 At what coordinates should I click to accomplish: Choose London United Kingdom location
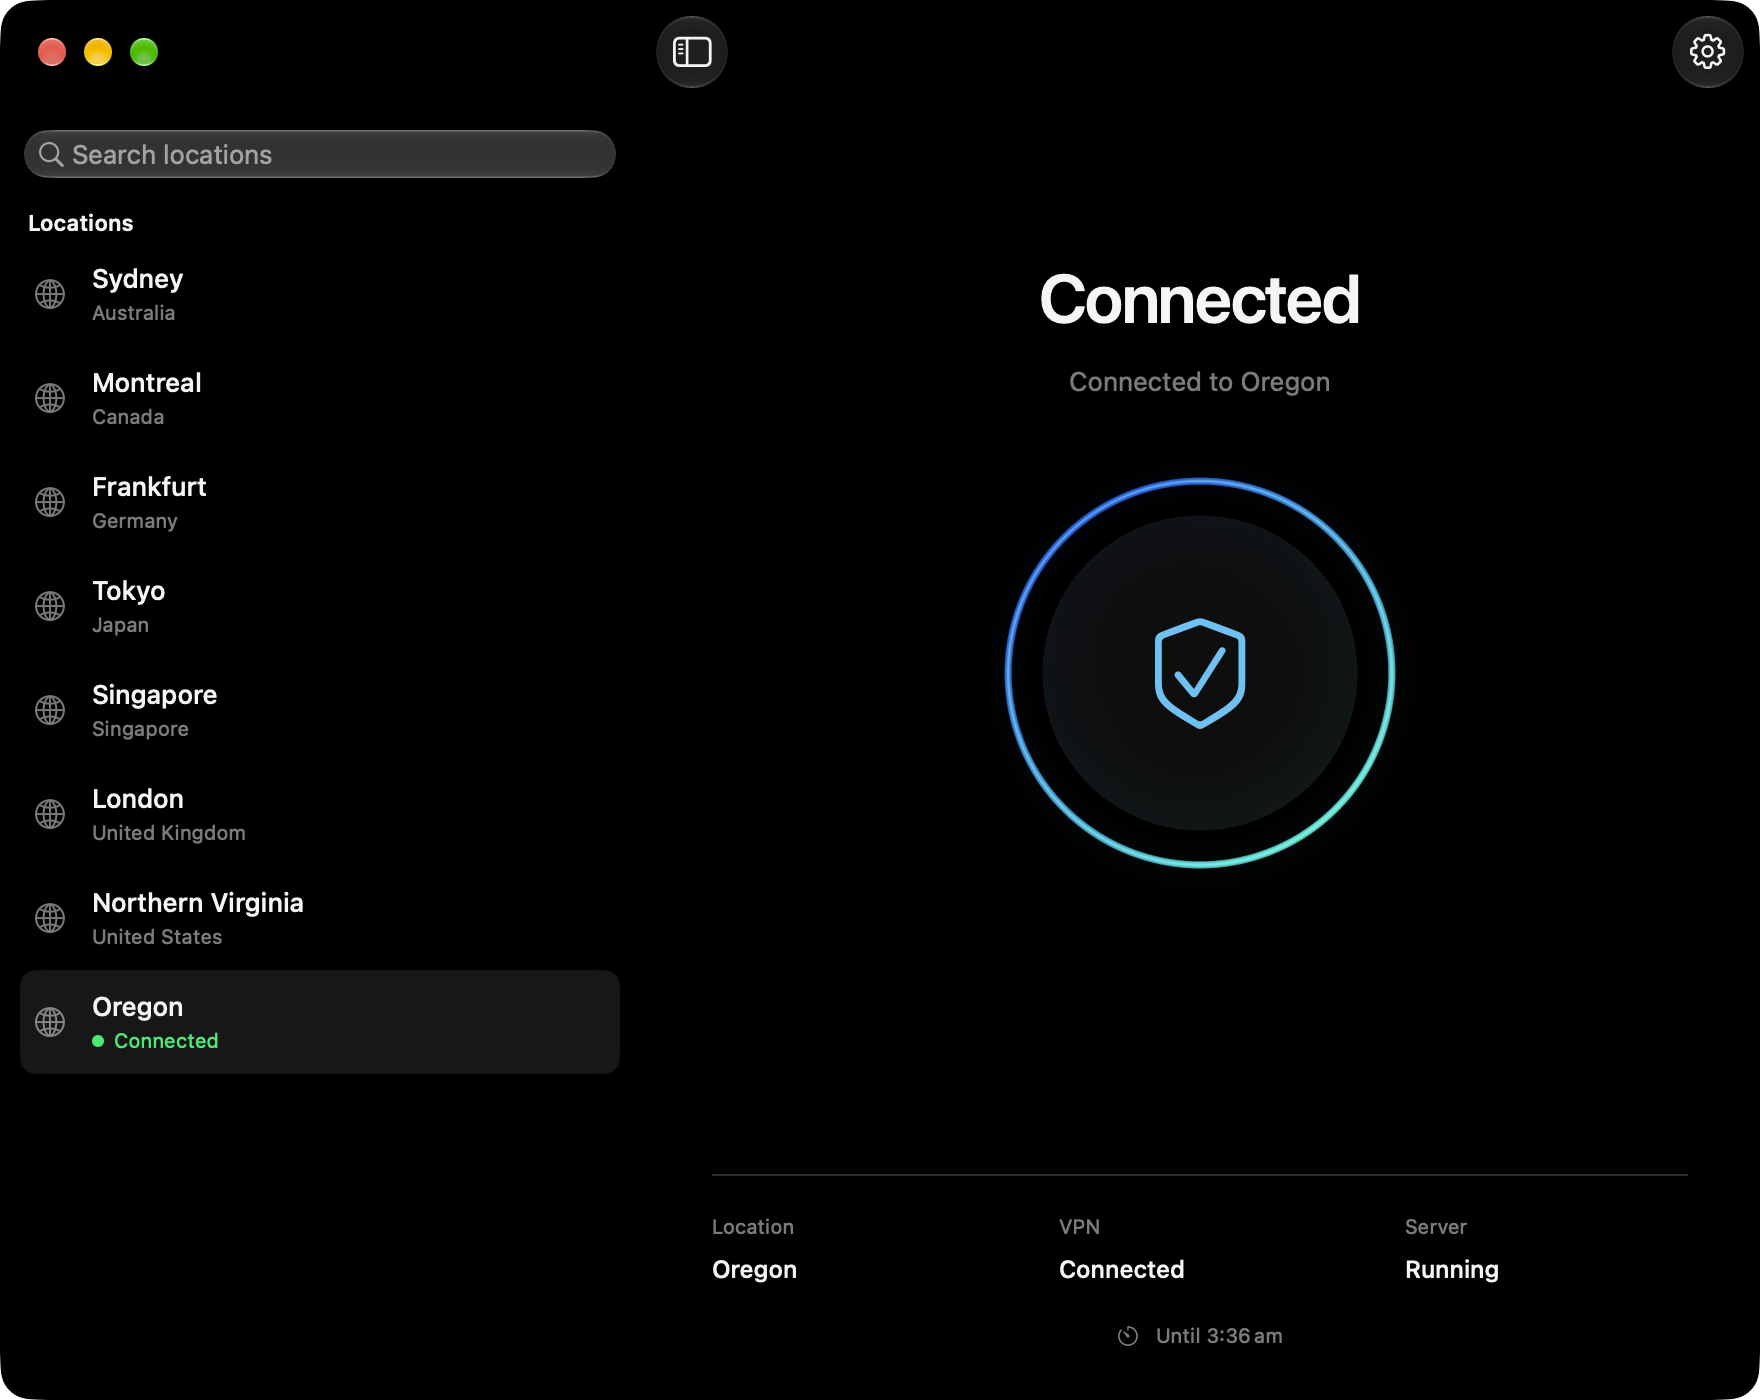(x=320, y=814)
